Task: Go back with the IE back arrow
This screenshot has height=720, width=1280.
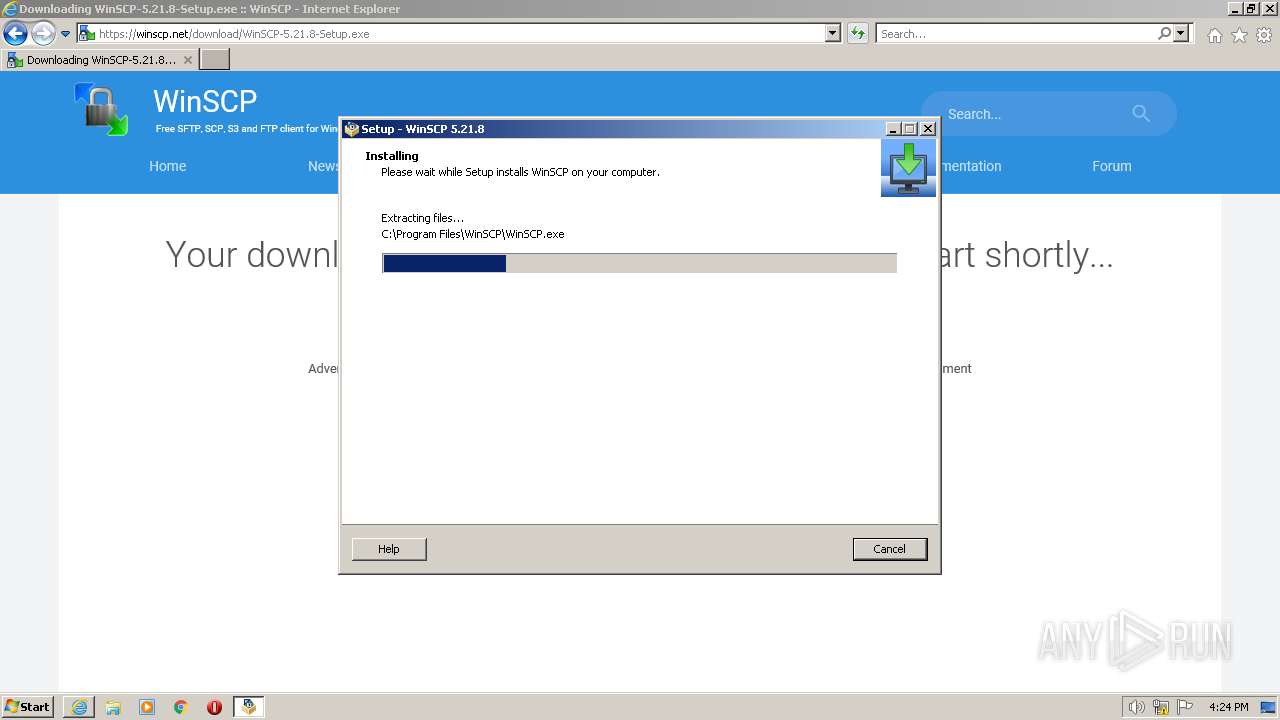Action: (x=15, y=34)
